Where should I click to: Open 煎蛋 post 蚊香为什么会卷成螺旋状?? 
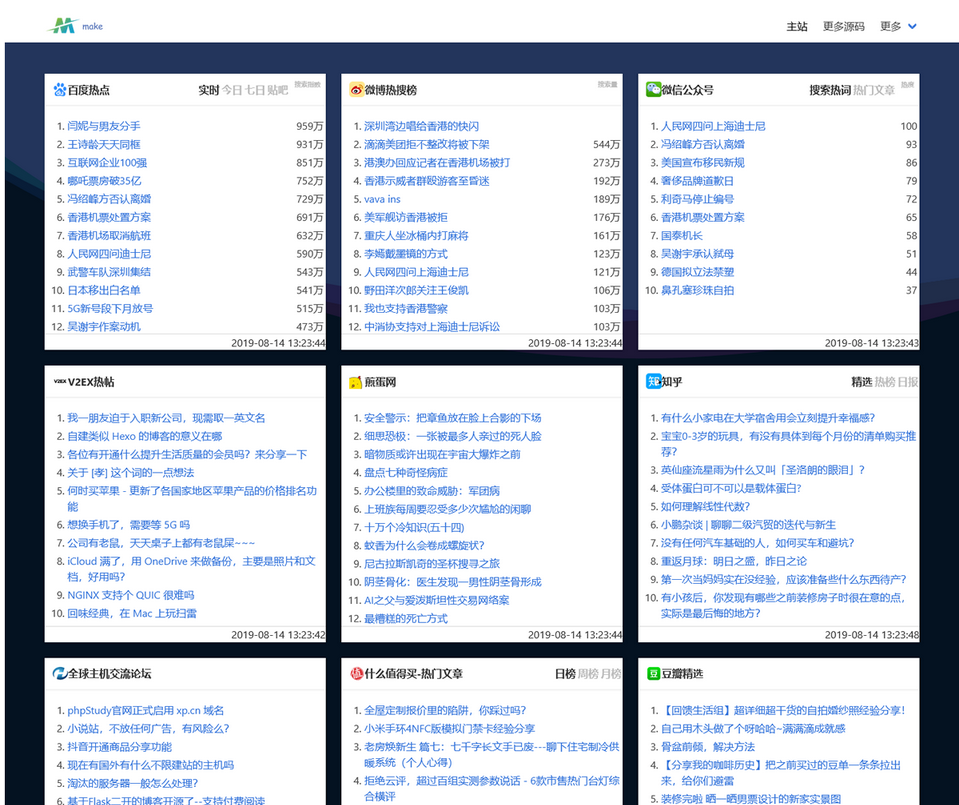click(x=424, y=545)
